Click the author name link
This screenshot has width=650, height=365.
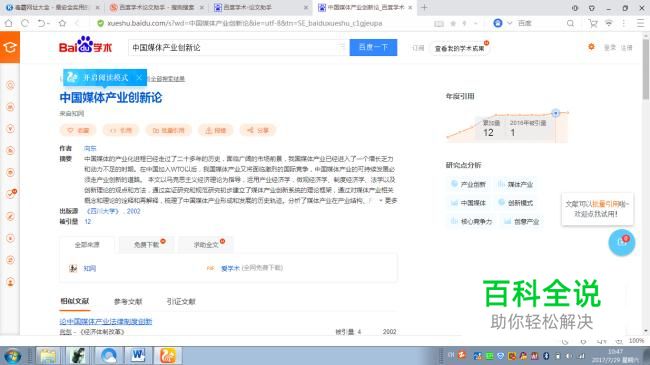90,148
